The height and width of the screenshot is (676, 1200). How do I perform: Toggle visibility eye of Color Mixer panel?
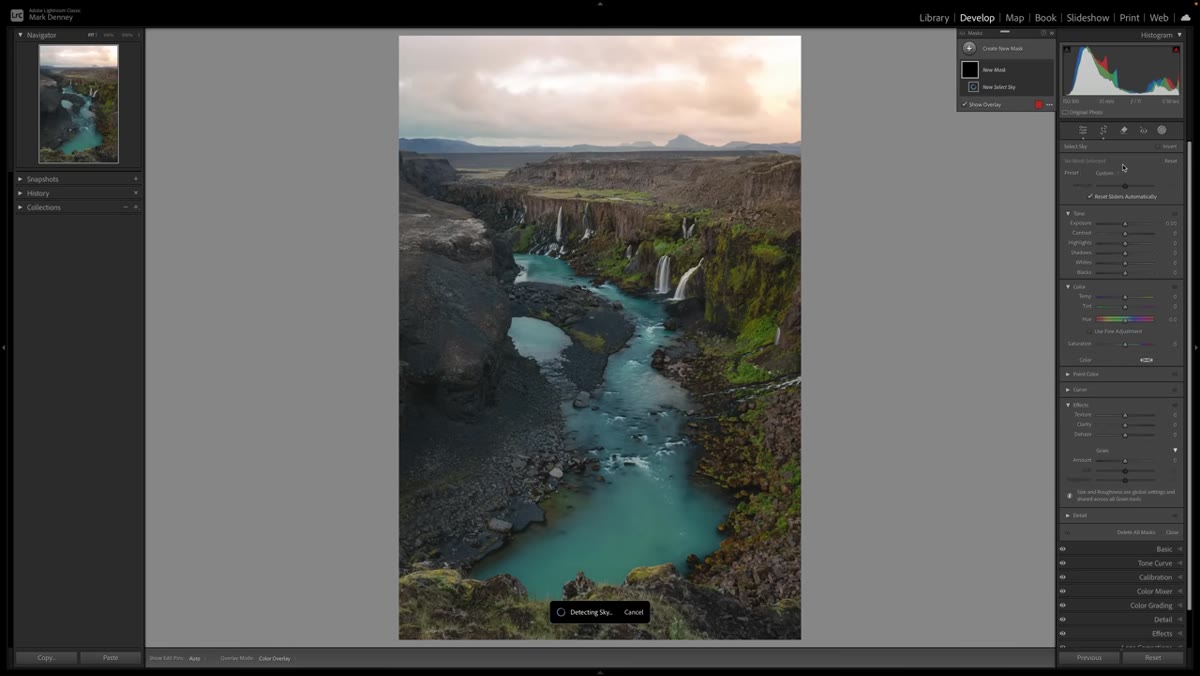[x=1063, y=591]
